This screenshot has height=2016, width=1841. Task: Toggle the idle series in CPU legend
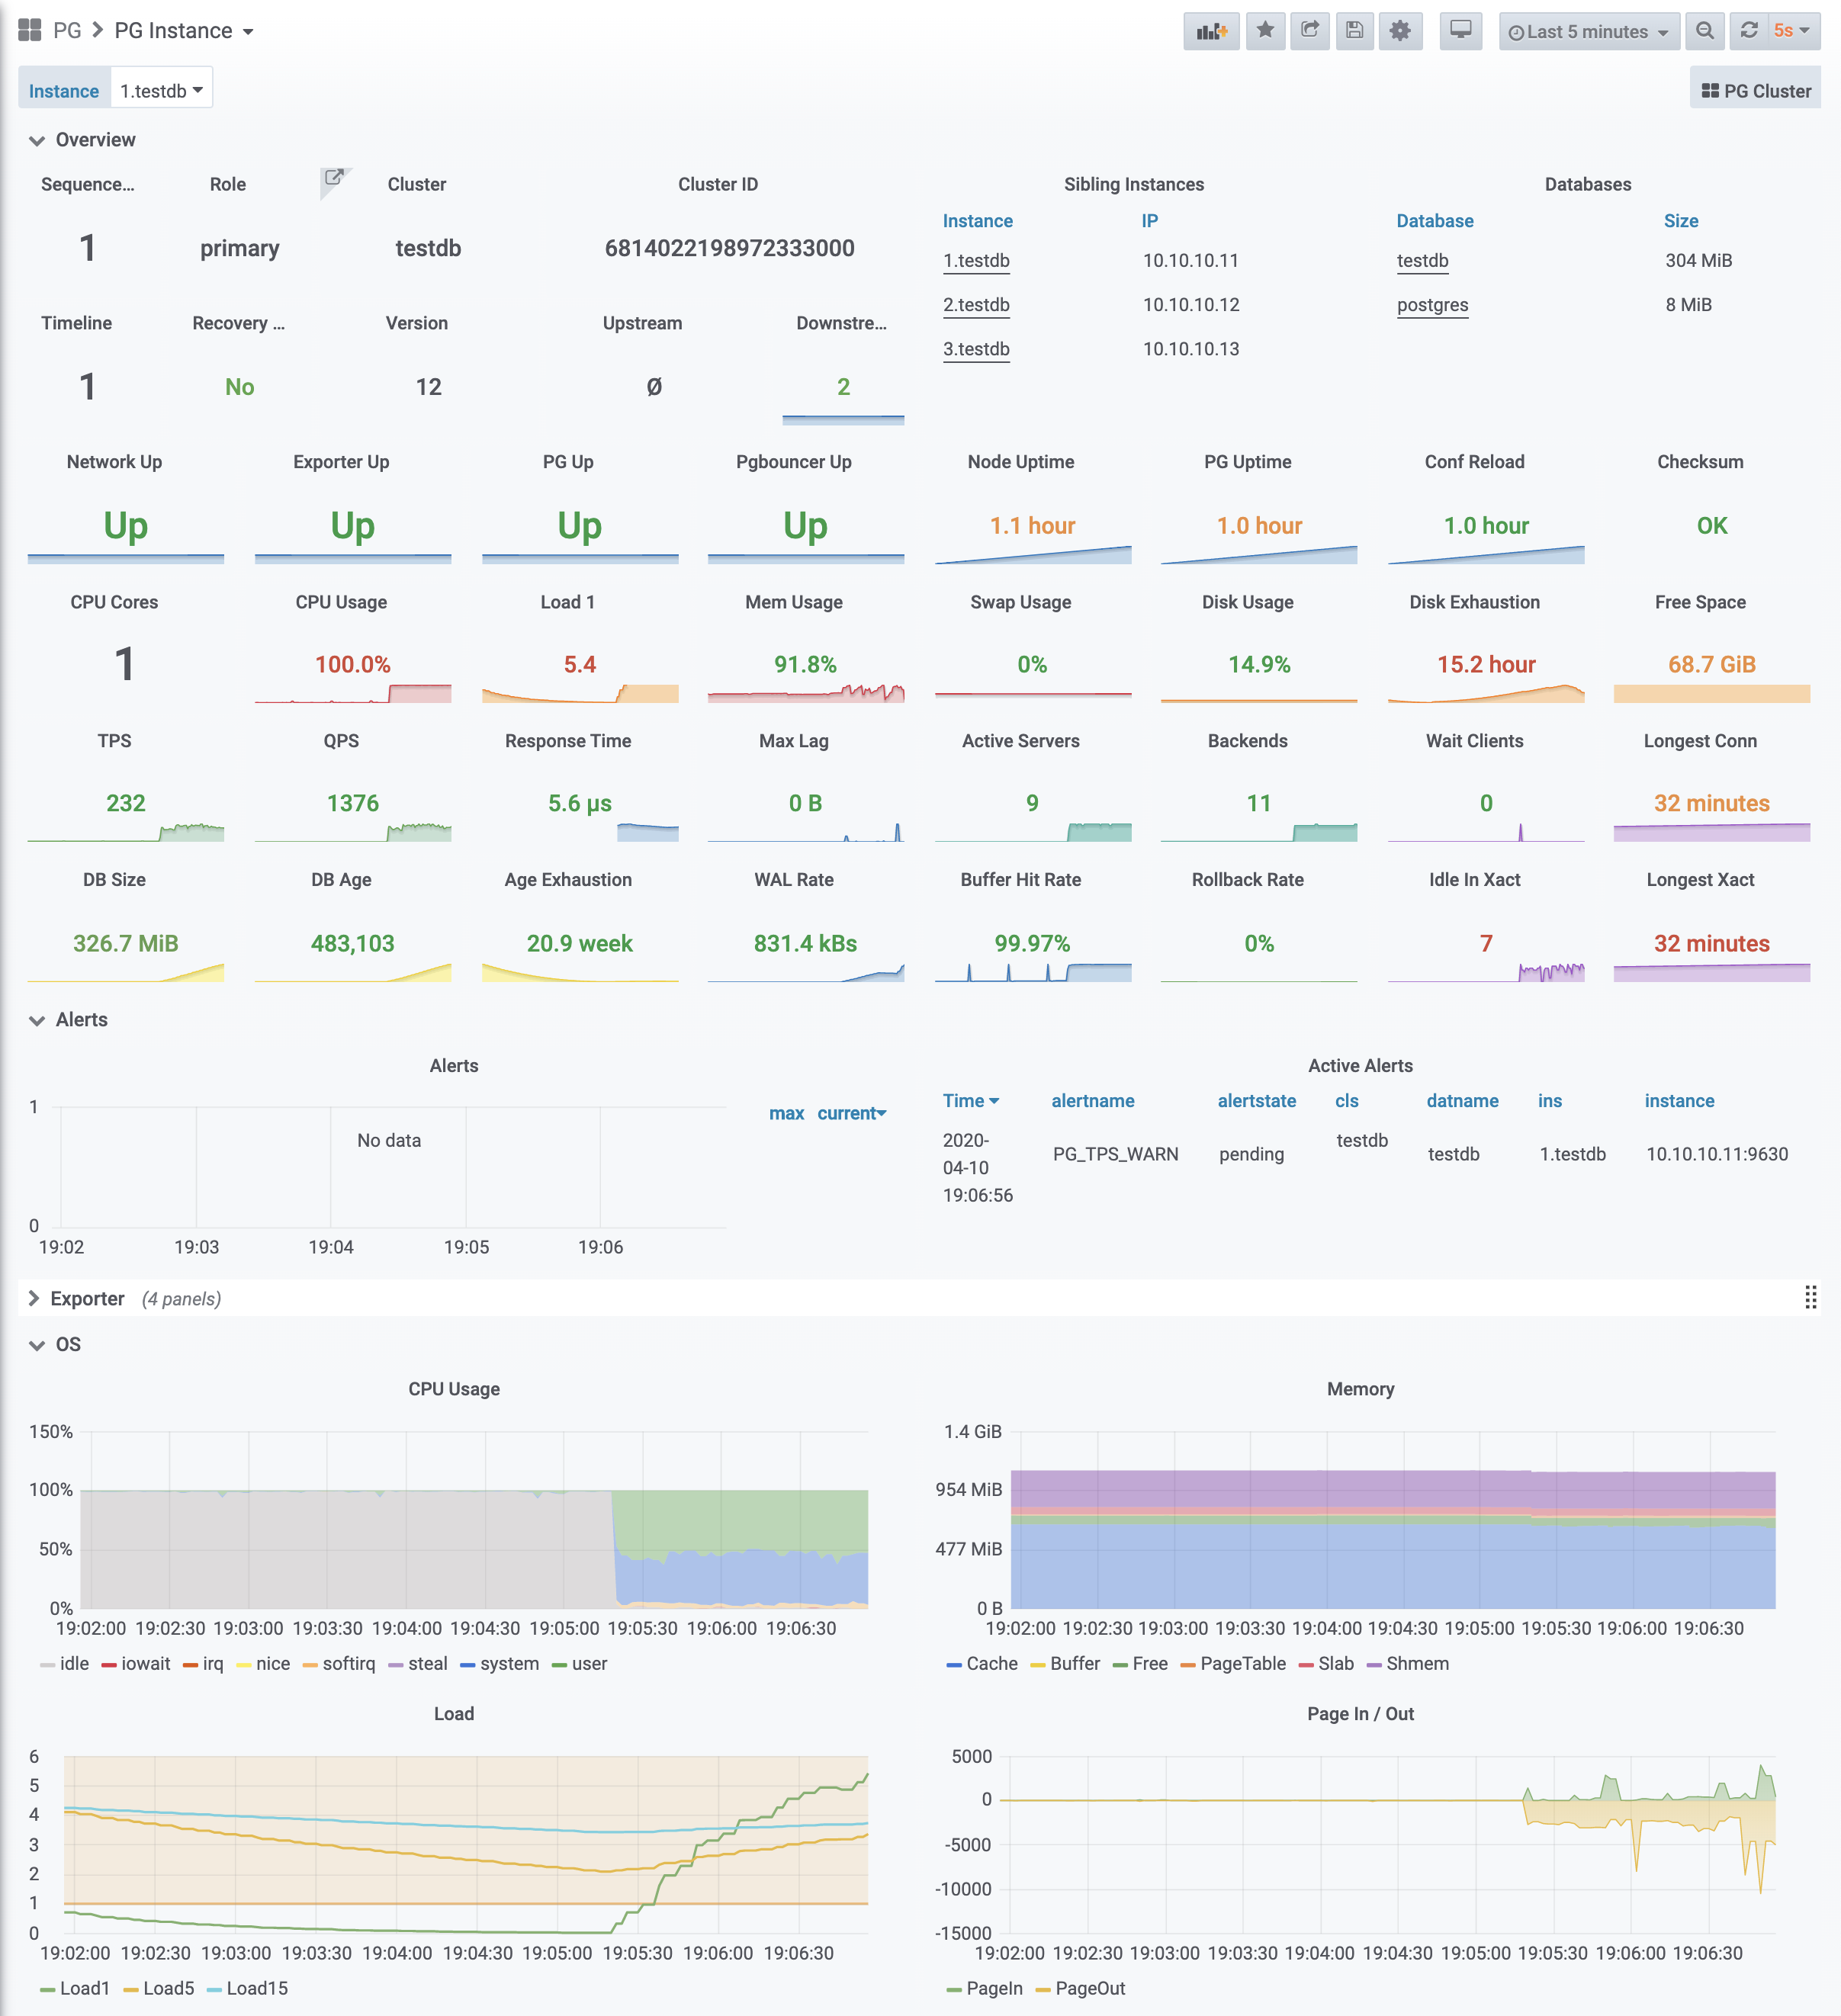coord(73,1663)
